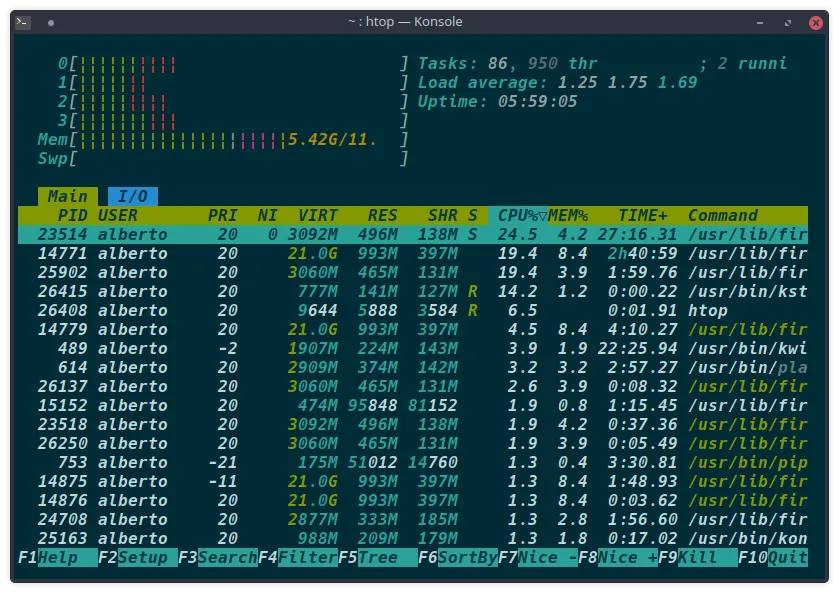Switch to the I/O tab
The width and height of the screenshot is (839, 593).
point(133,196)
